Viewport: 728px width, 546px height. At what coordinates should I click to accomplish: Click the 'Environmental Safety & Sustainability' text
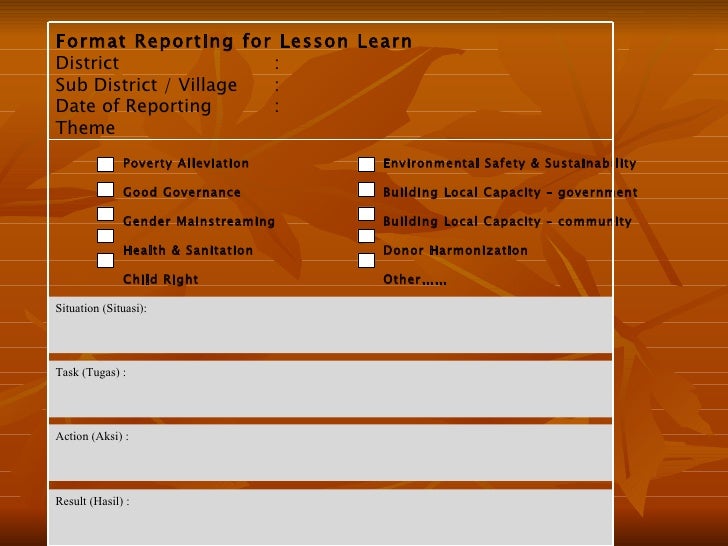click(509, 163)
